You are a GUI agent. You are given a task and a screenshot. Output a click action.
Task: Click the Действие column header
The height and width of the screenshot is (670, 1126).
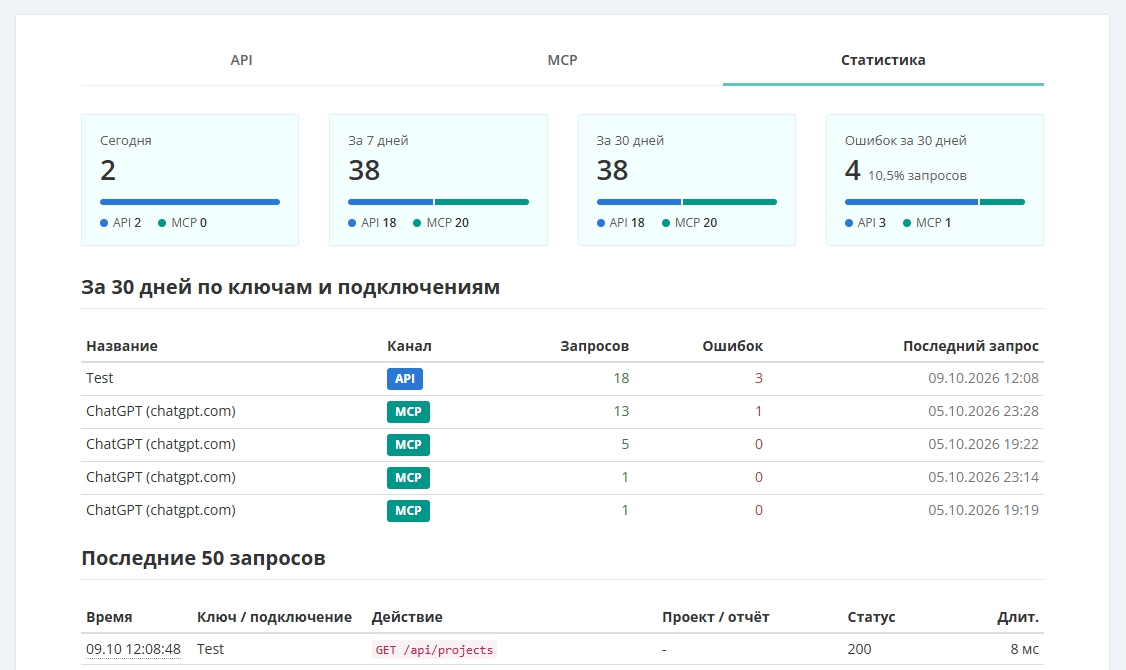pyautogui.click(x=407, y=618)
